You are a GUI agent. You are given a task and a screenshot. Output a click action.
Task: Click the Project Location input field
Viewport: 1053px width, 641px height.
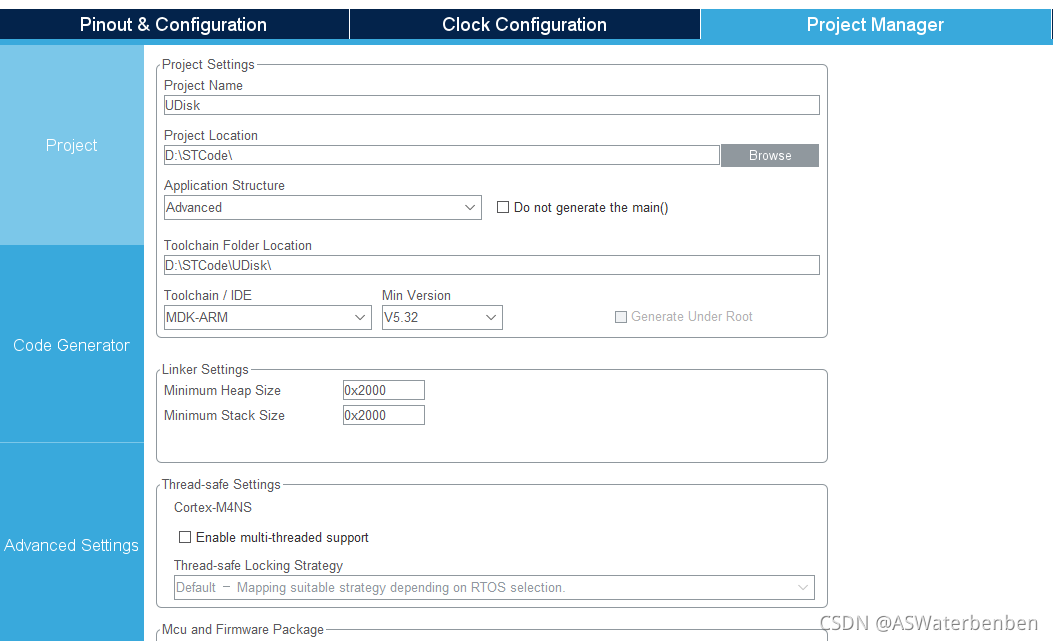click(442, 155)
